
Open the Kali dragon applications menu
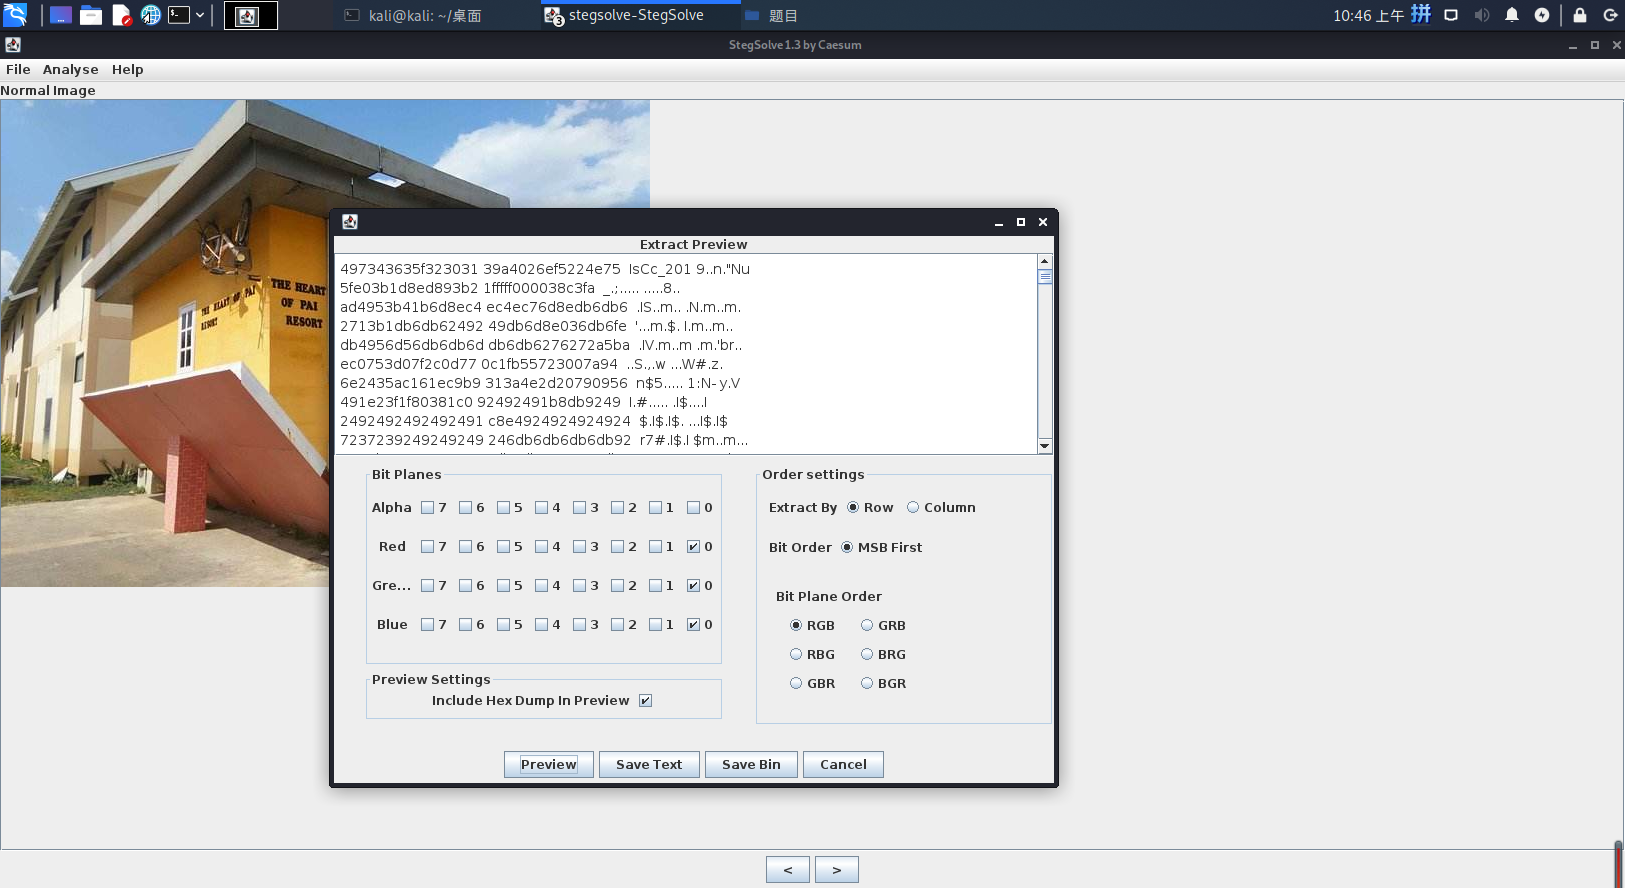(x=15, y=15)
